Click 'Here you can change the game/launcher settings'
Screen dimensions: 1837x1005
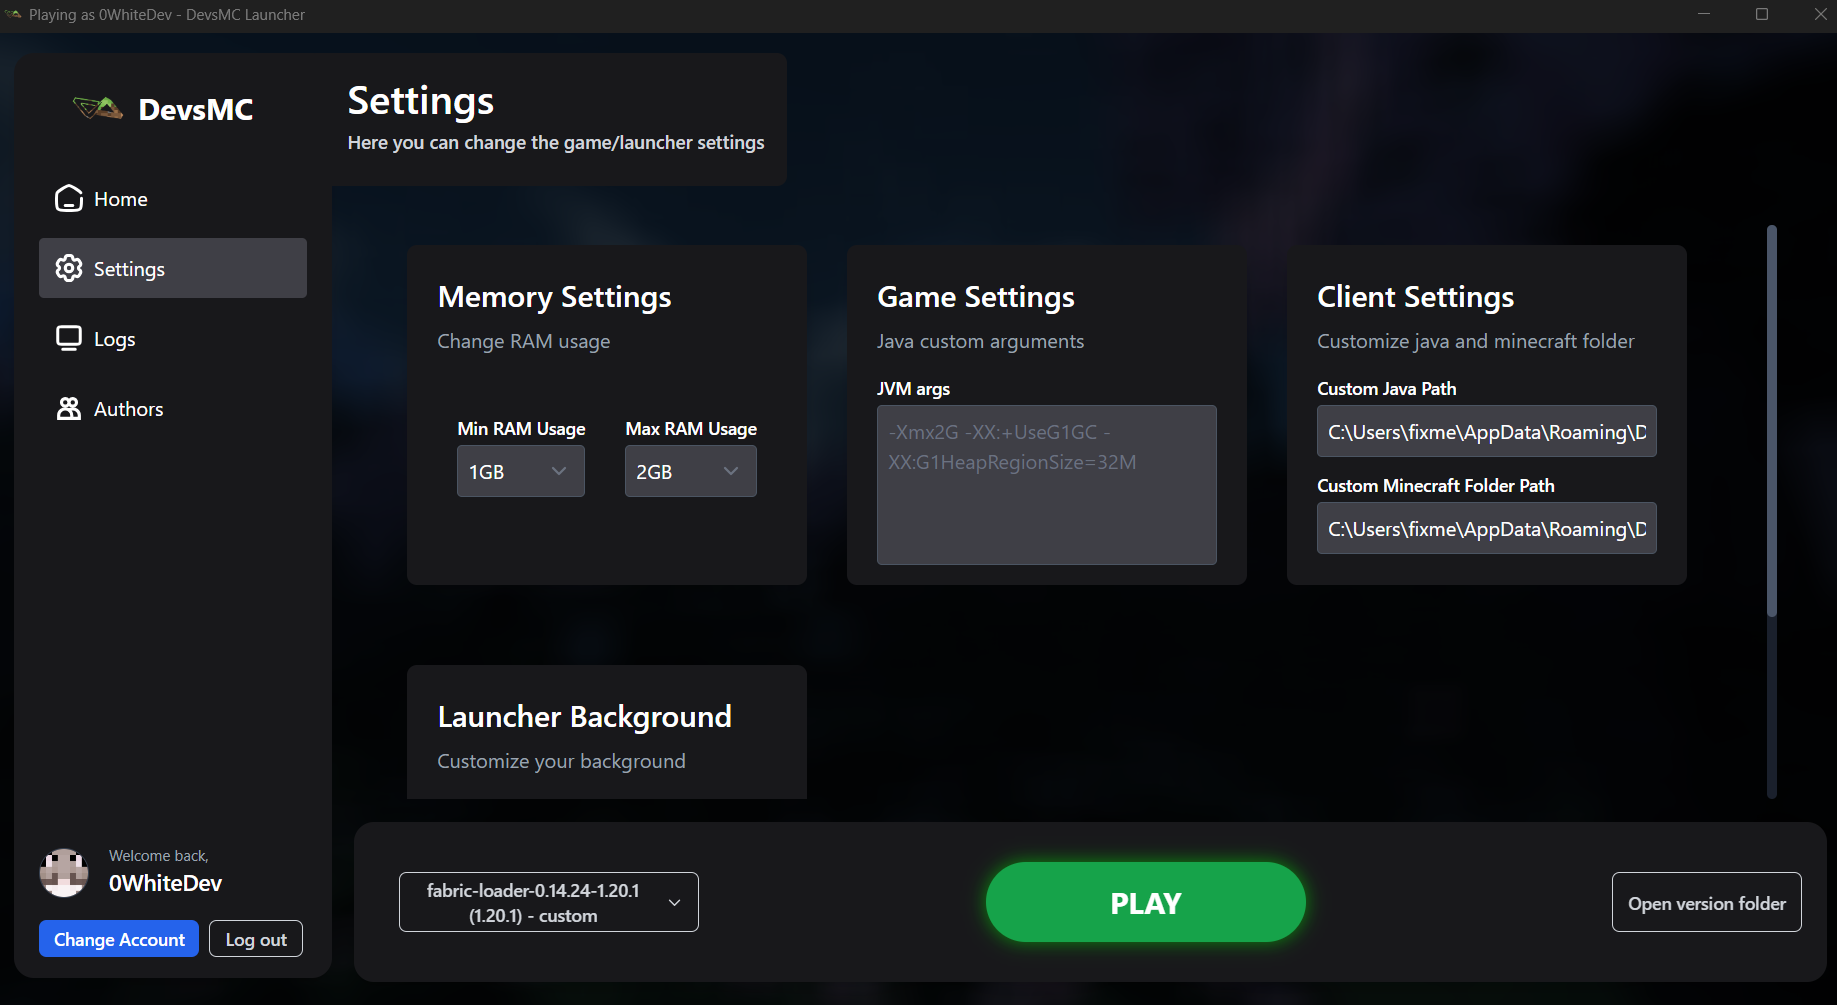tap(556, 143)
